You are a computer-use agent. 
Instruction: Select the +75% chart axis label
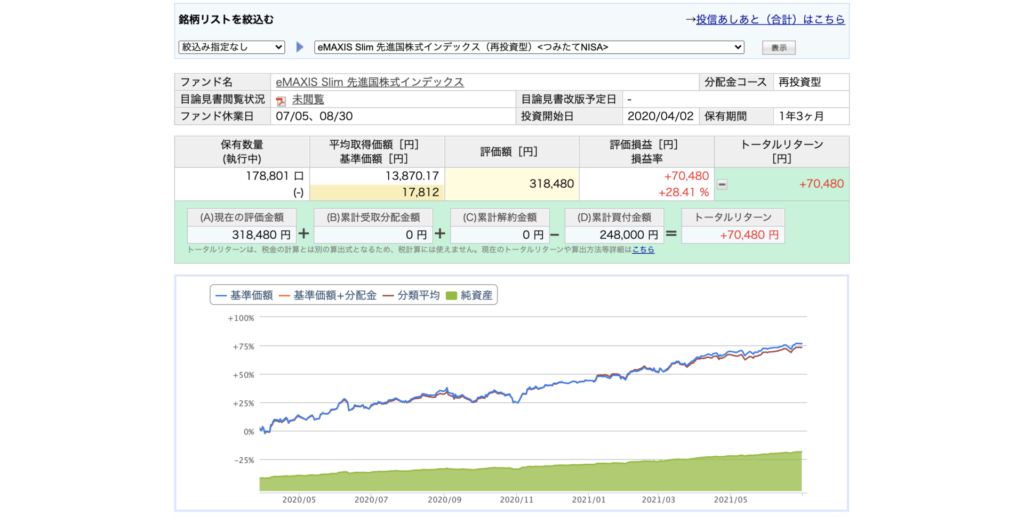(x=244, y=347)
